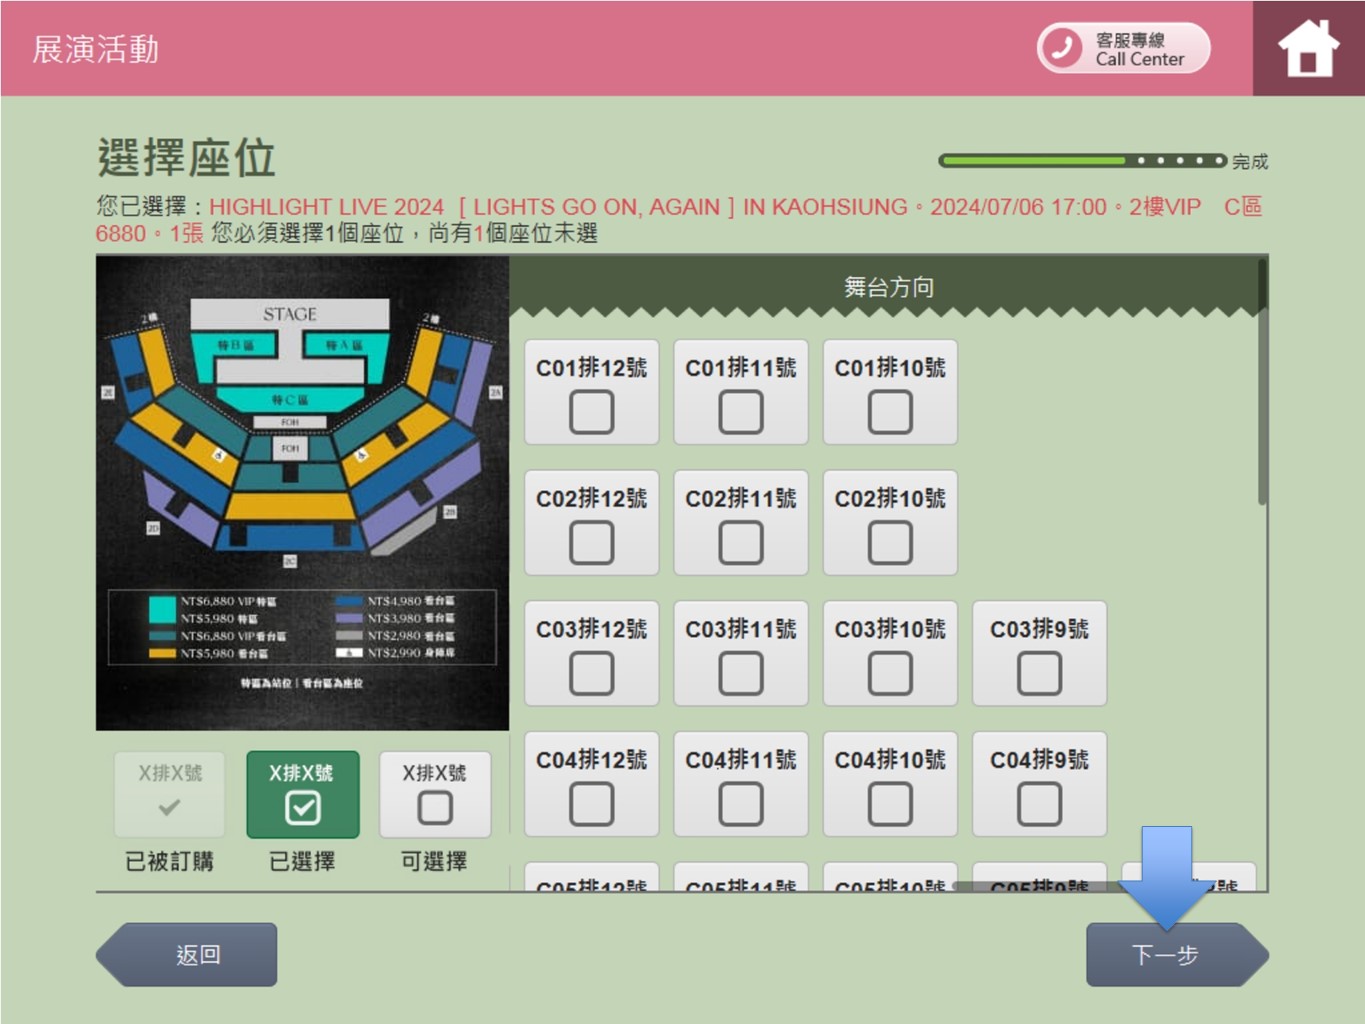Select seat C04排12號
This screenshot has height=1024, width=1365.
[x=592, y=784]
